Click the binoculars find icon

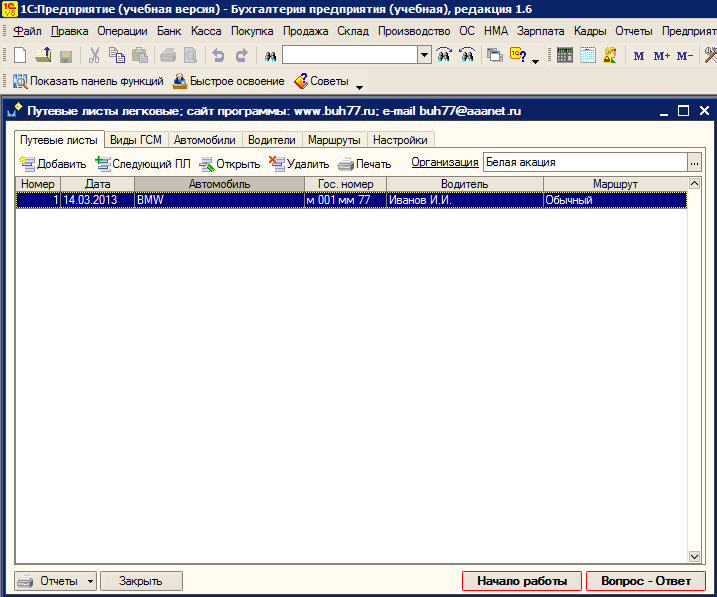[x=269, y=56]
